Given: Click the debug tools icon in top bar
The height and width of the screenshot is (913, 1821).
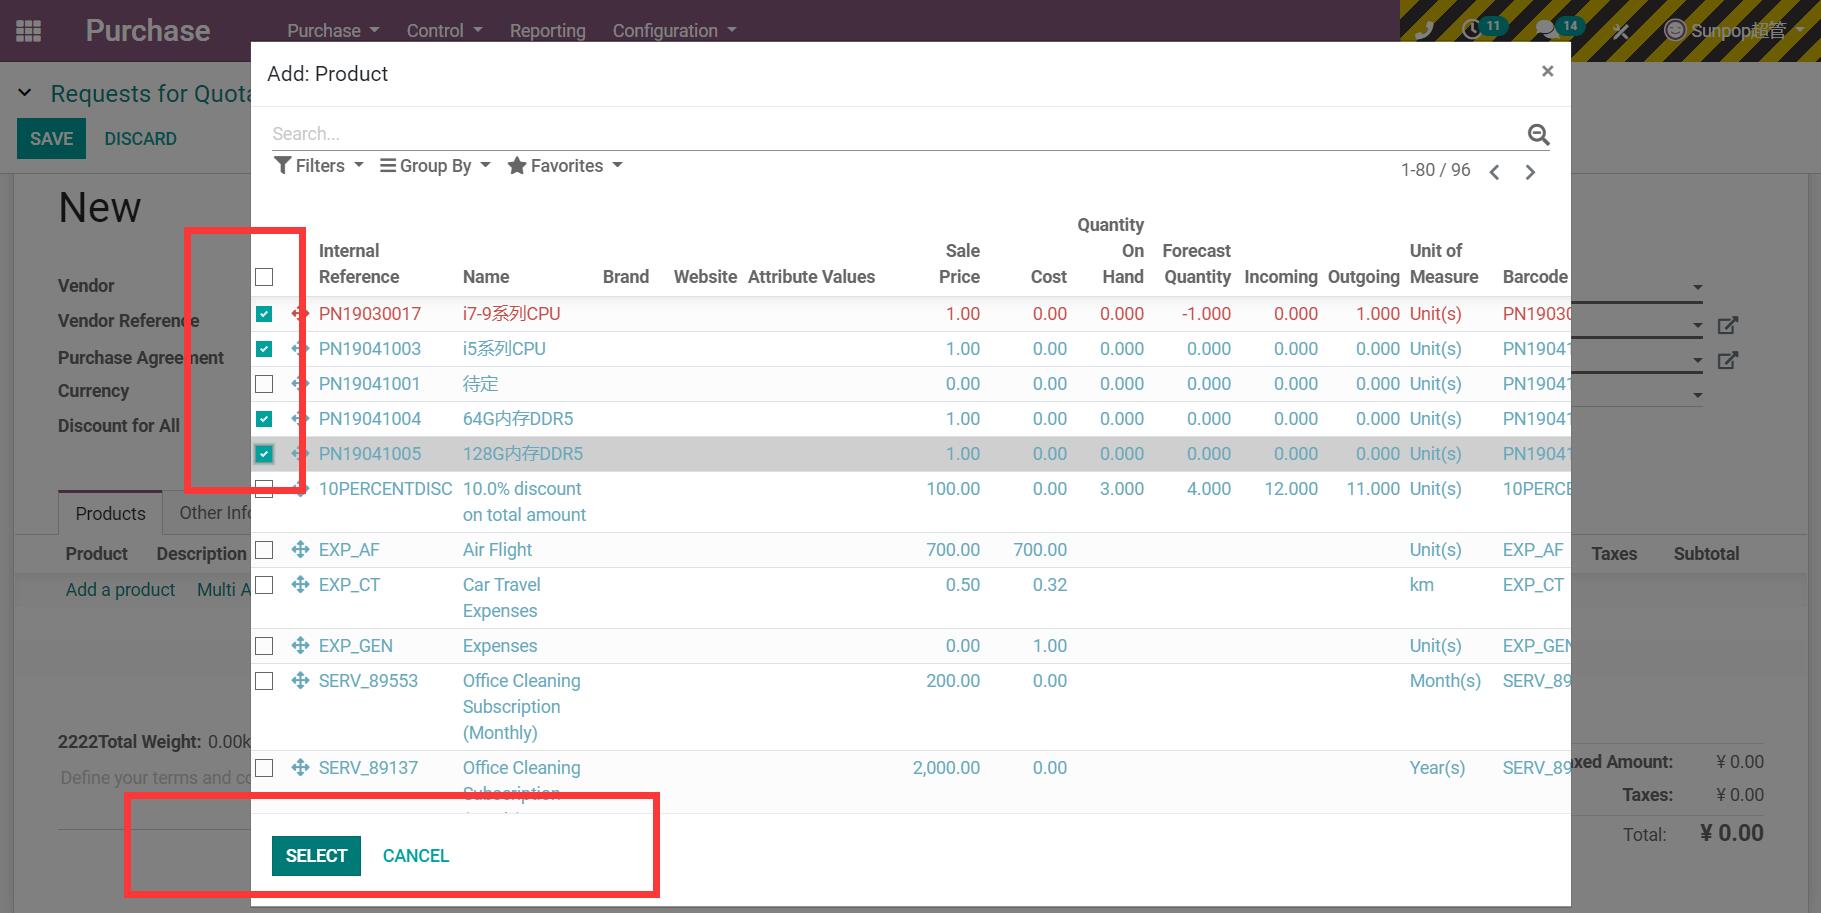Looking at the screenshot, I should coord(1621,31).
